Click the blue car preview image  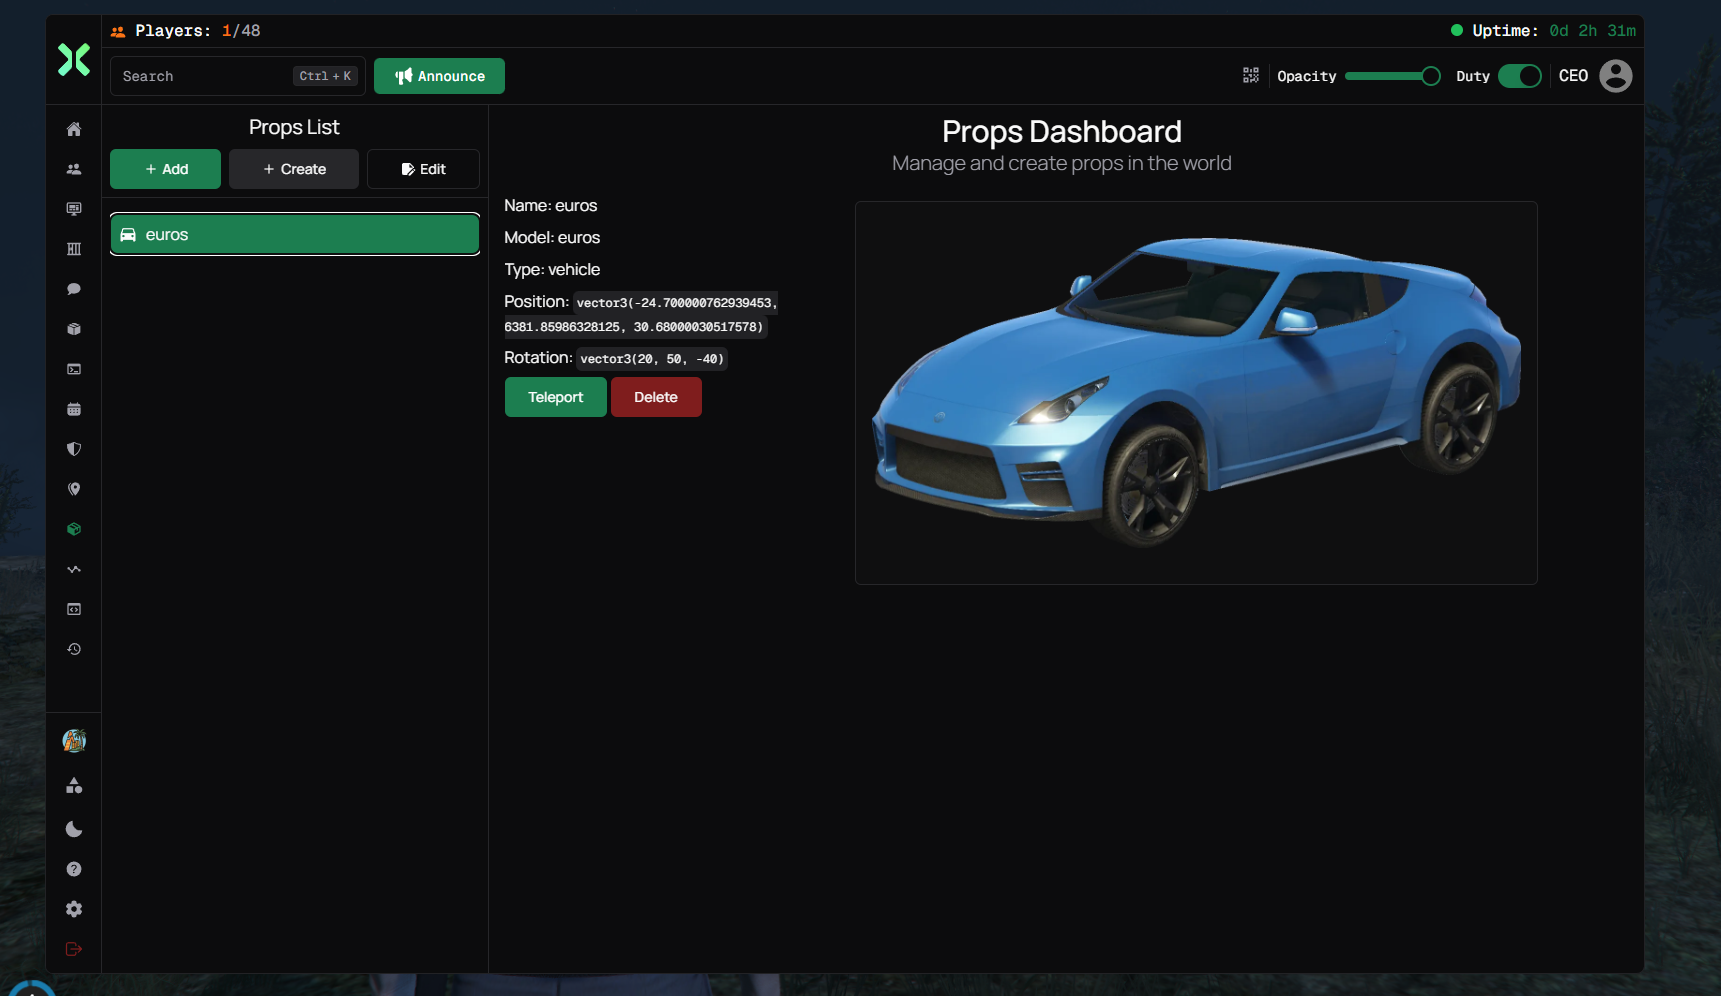coord(1196,393)
